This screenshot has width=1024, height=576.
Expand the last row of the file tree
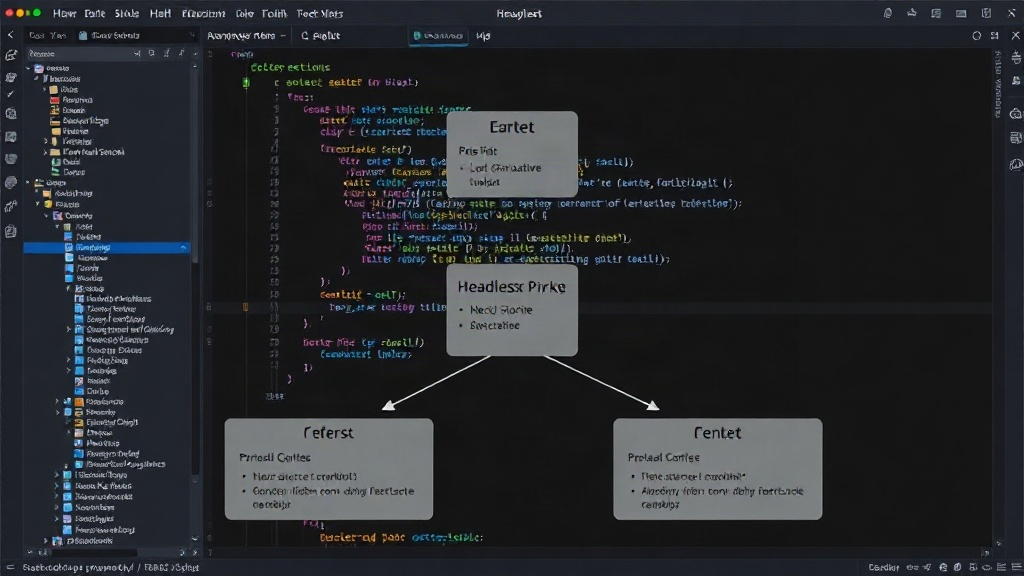pos(46,541)
